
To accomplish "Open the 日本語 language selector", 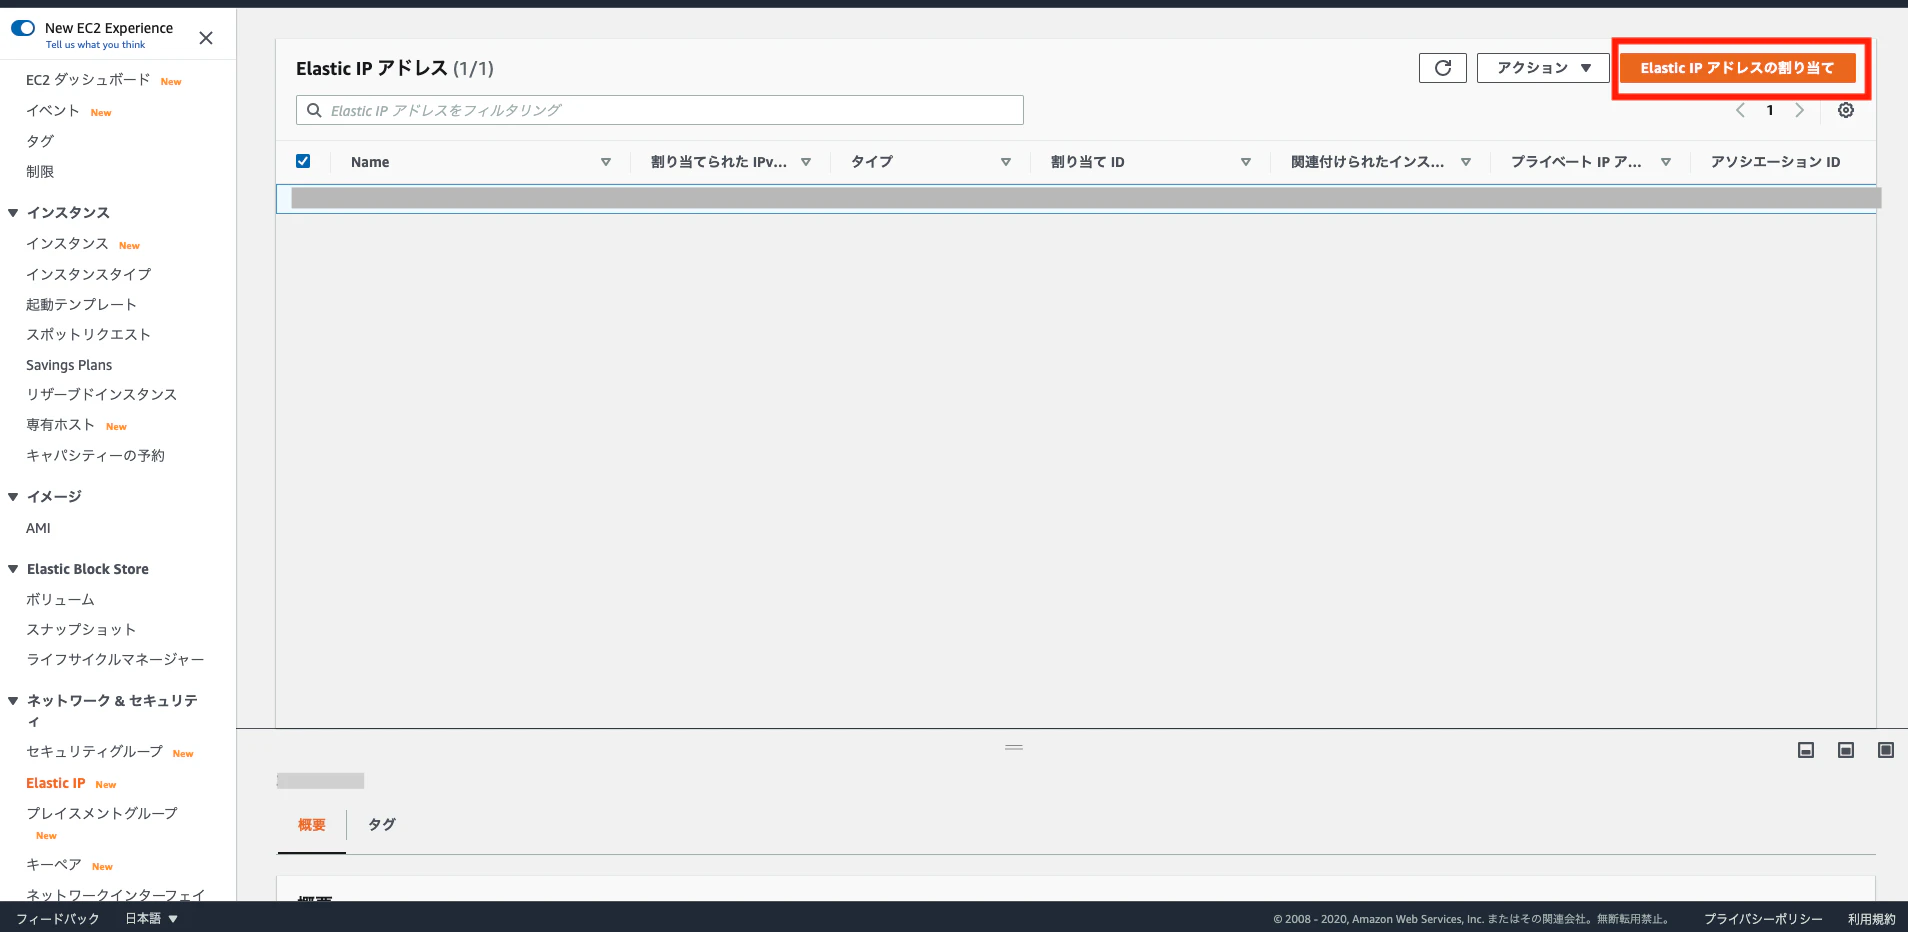I will point(151,918).
